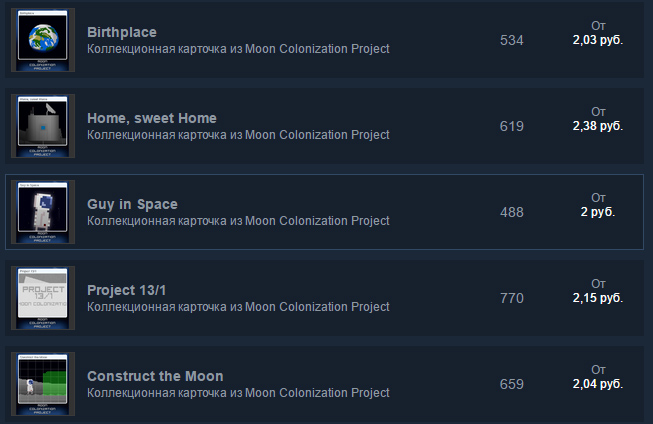This screenshot has height=424, width=653.
Task: Select the Guy in Space astronaut thumbnail
Action: tap(42, 212)
